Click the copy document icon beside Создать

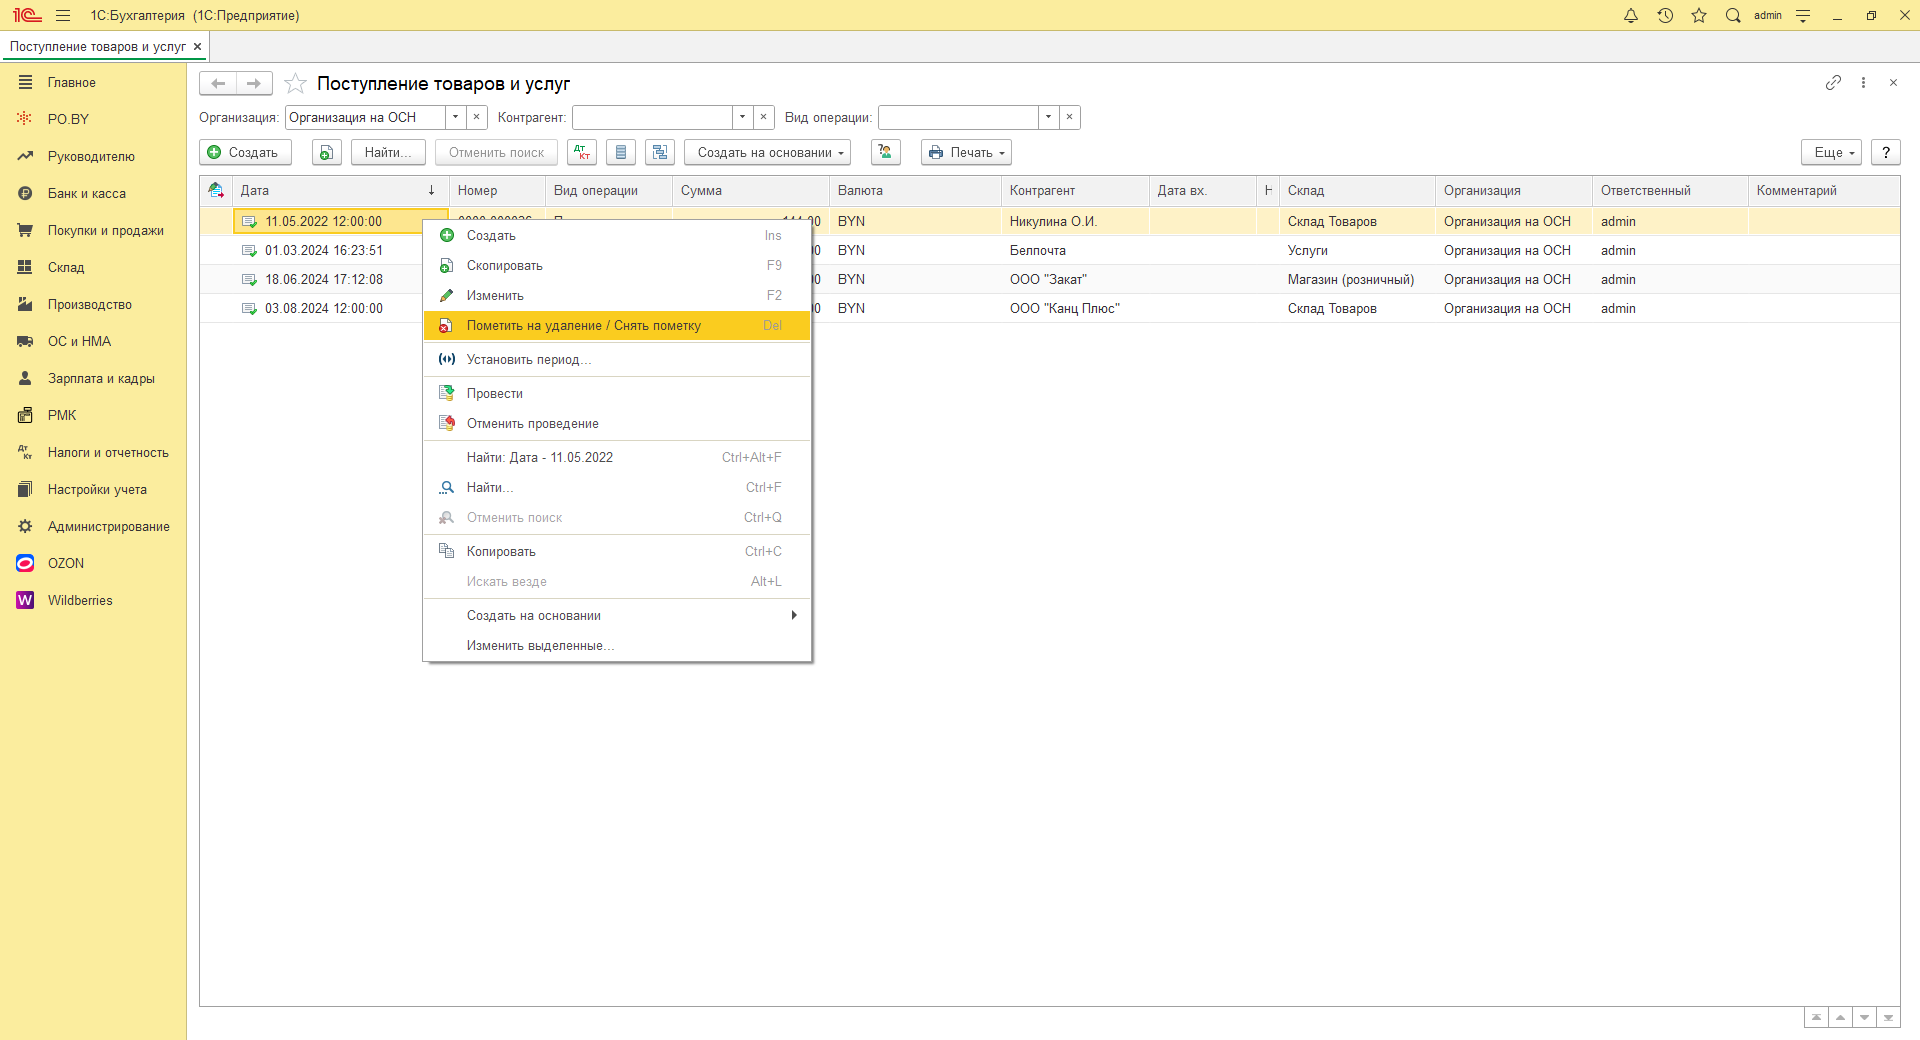[326, 152]
